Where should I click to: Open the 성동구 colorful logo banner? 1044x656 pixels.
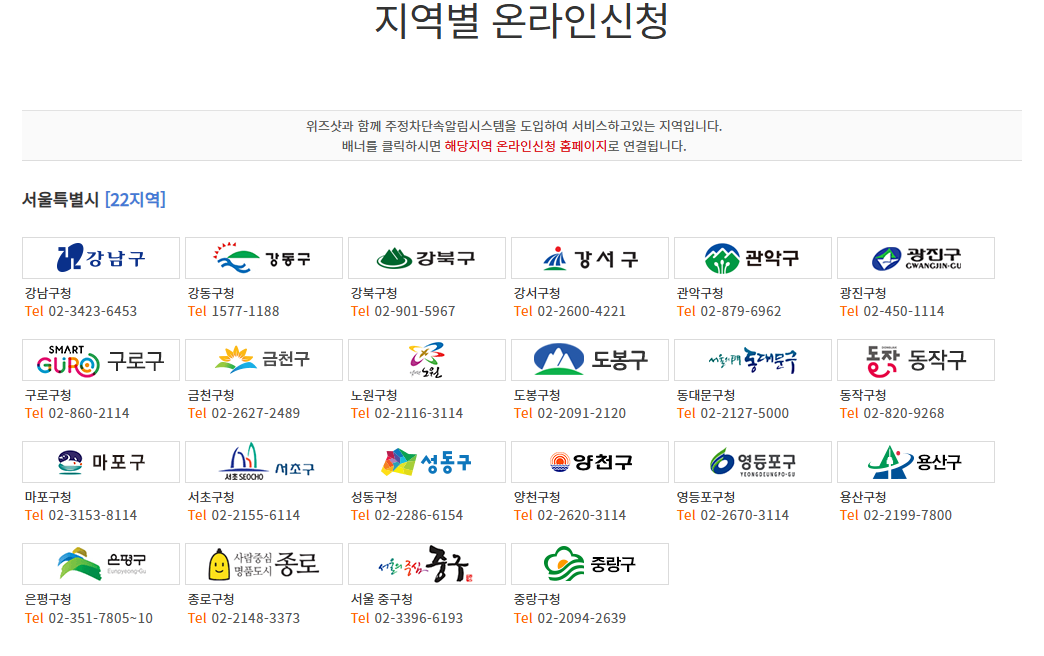point(427,462)
